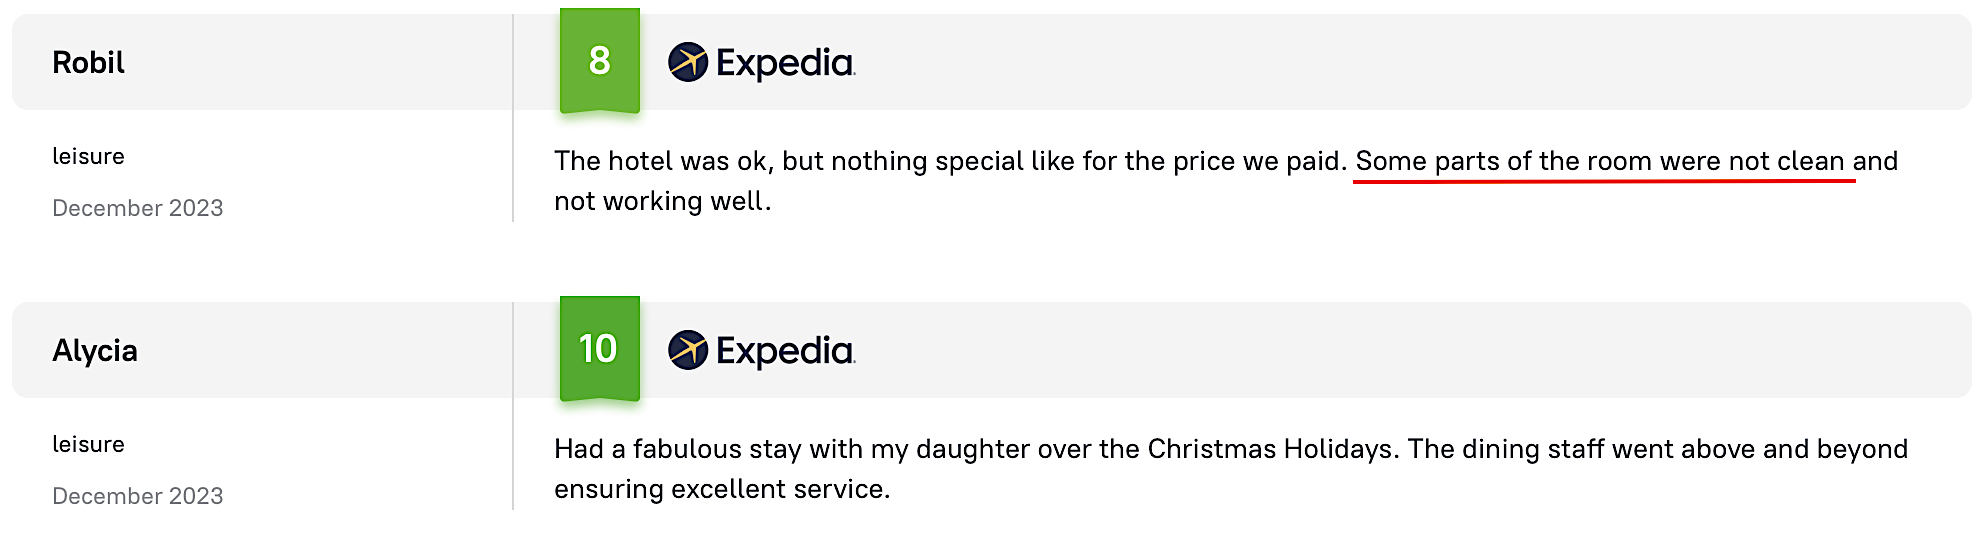Select the December 2023 date under Alycia

point(137,496)
